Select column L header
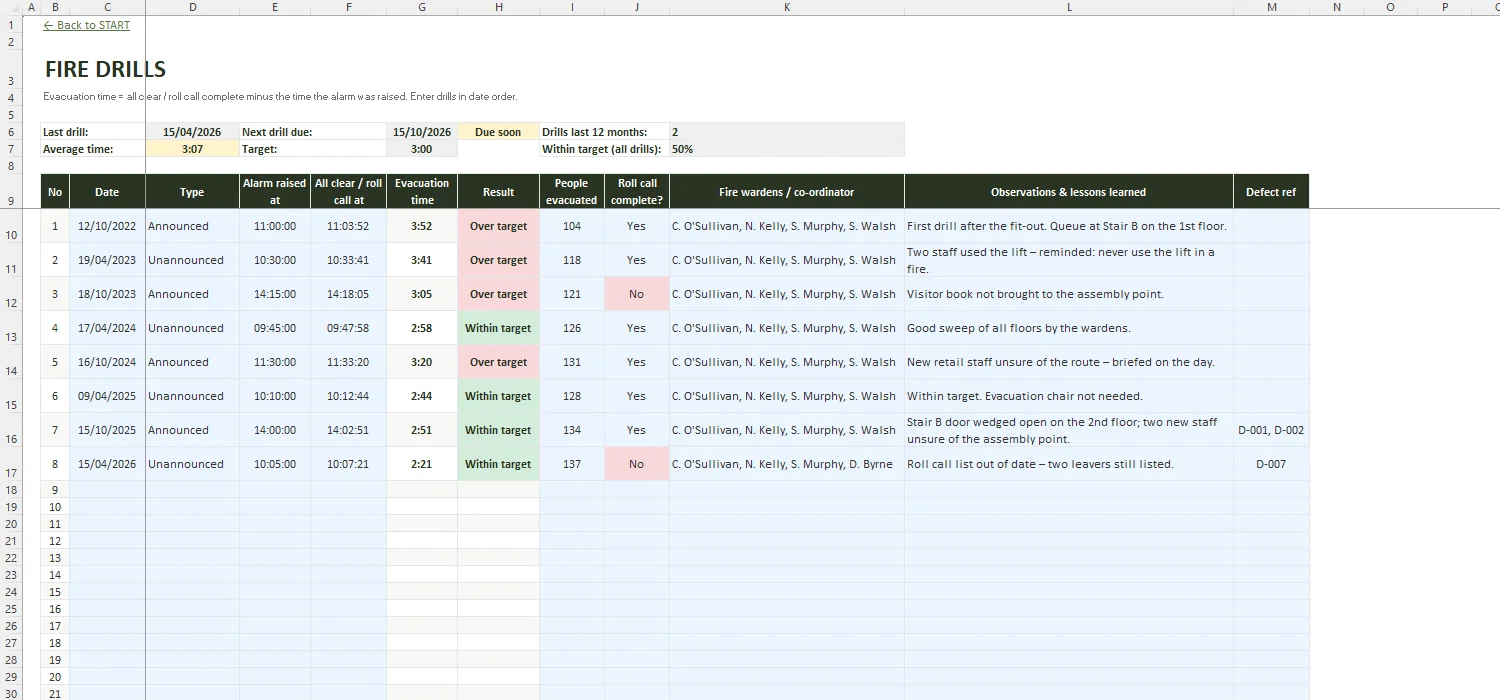 [1068, 7]
